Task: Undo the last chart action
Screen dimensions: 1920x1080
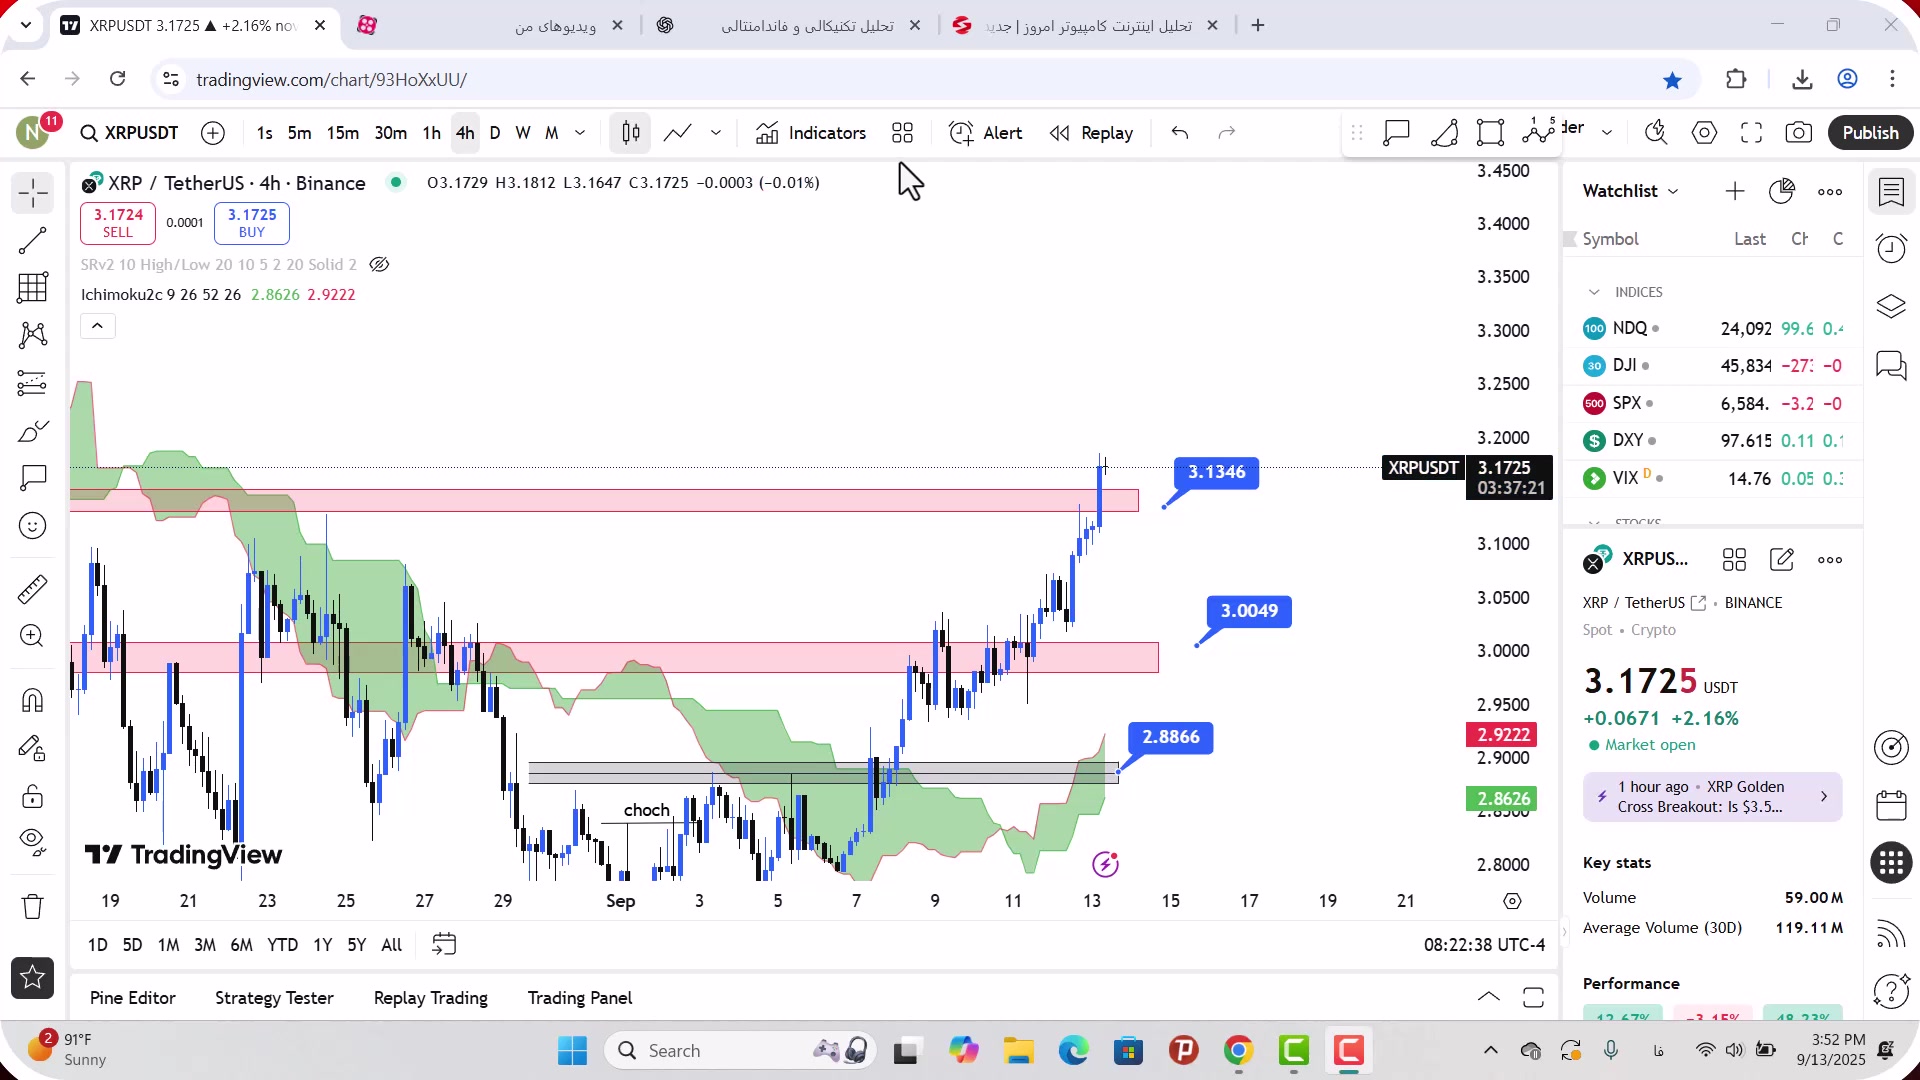Action: click(1180, 133)
